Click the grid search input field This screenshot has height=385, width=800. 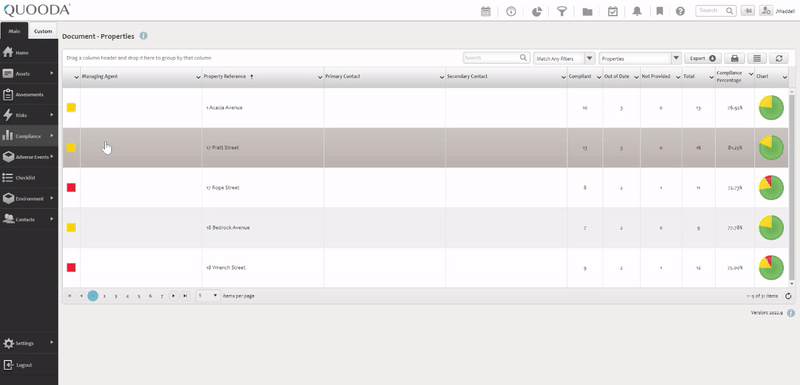491,58
